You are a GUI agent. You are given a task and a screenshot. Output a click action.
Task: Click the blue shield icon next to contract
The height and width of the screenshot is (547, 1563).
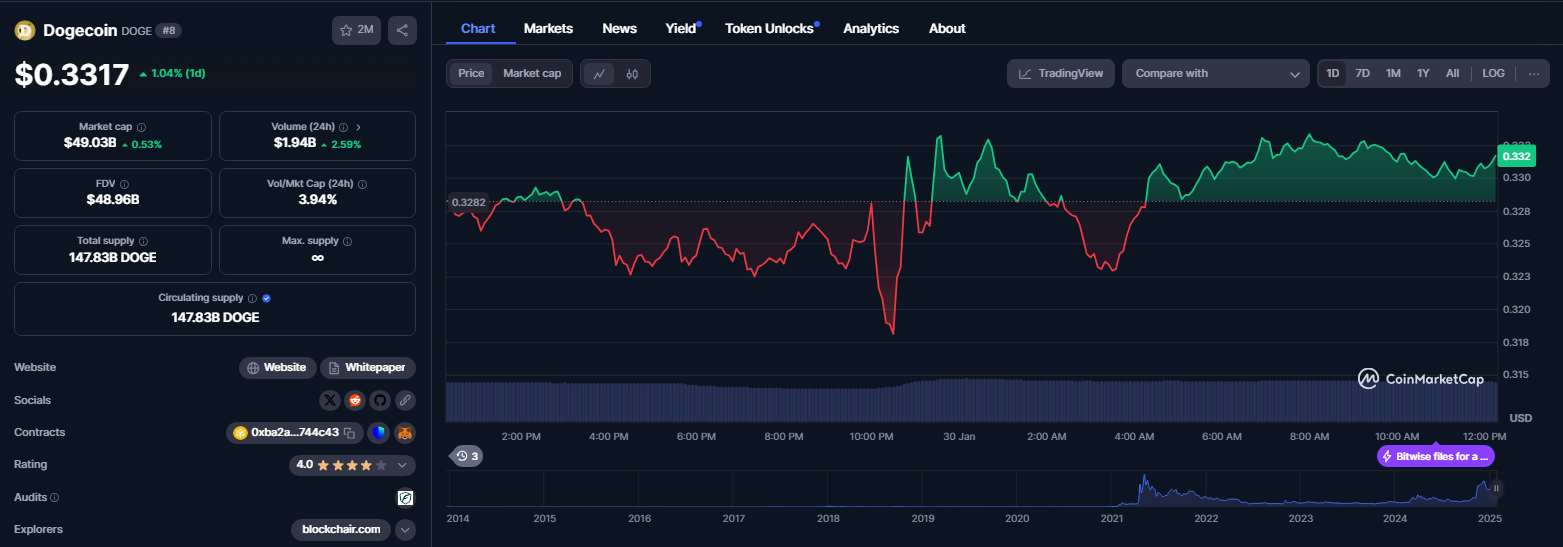point(377,433)
